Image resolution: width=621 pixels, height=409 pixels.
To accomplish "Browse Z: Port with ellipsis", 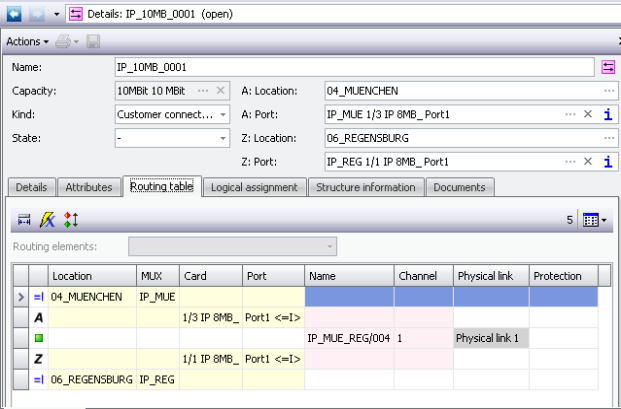I will tap(570, 162).
